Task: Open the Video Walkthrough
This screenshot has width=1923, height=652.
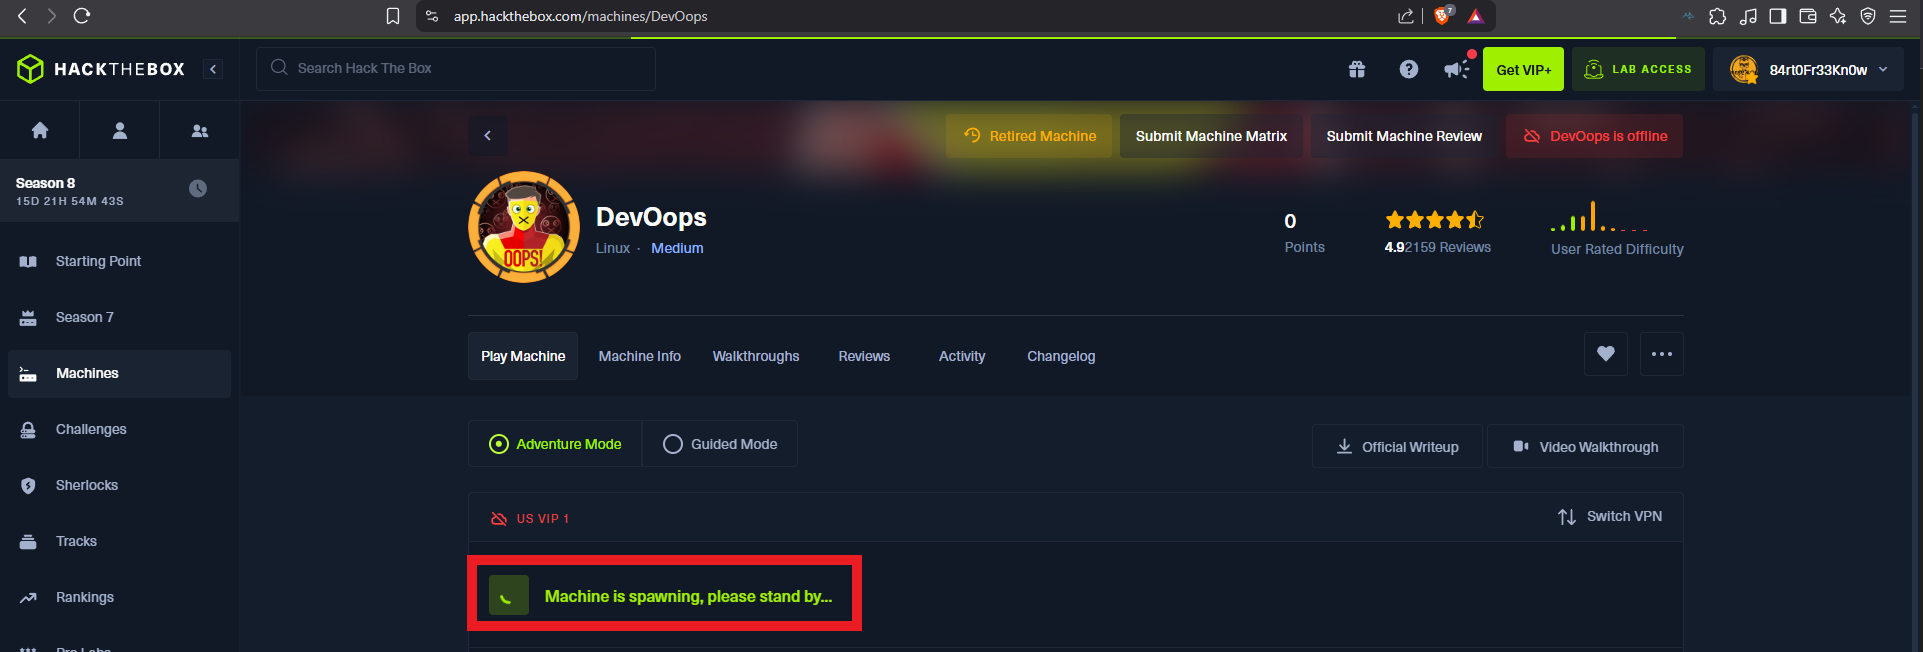Action: [x=1585, y=447]
